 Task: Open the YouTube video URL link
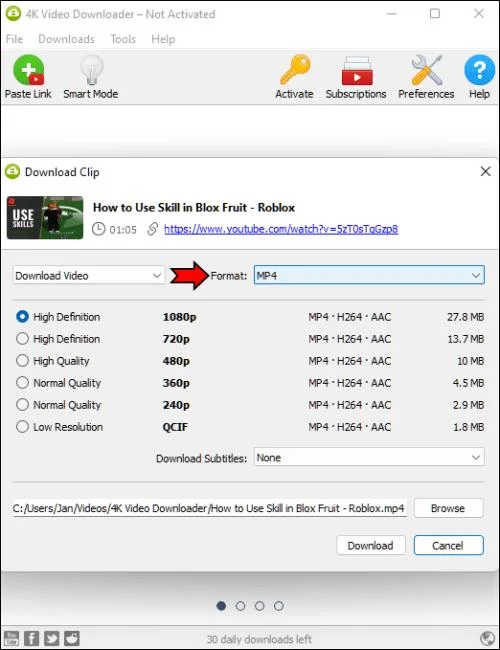[281, 229]
